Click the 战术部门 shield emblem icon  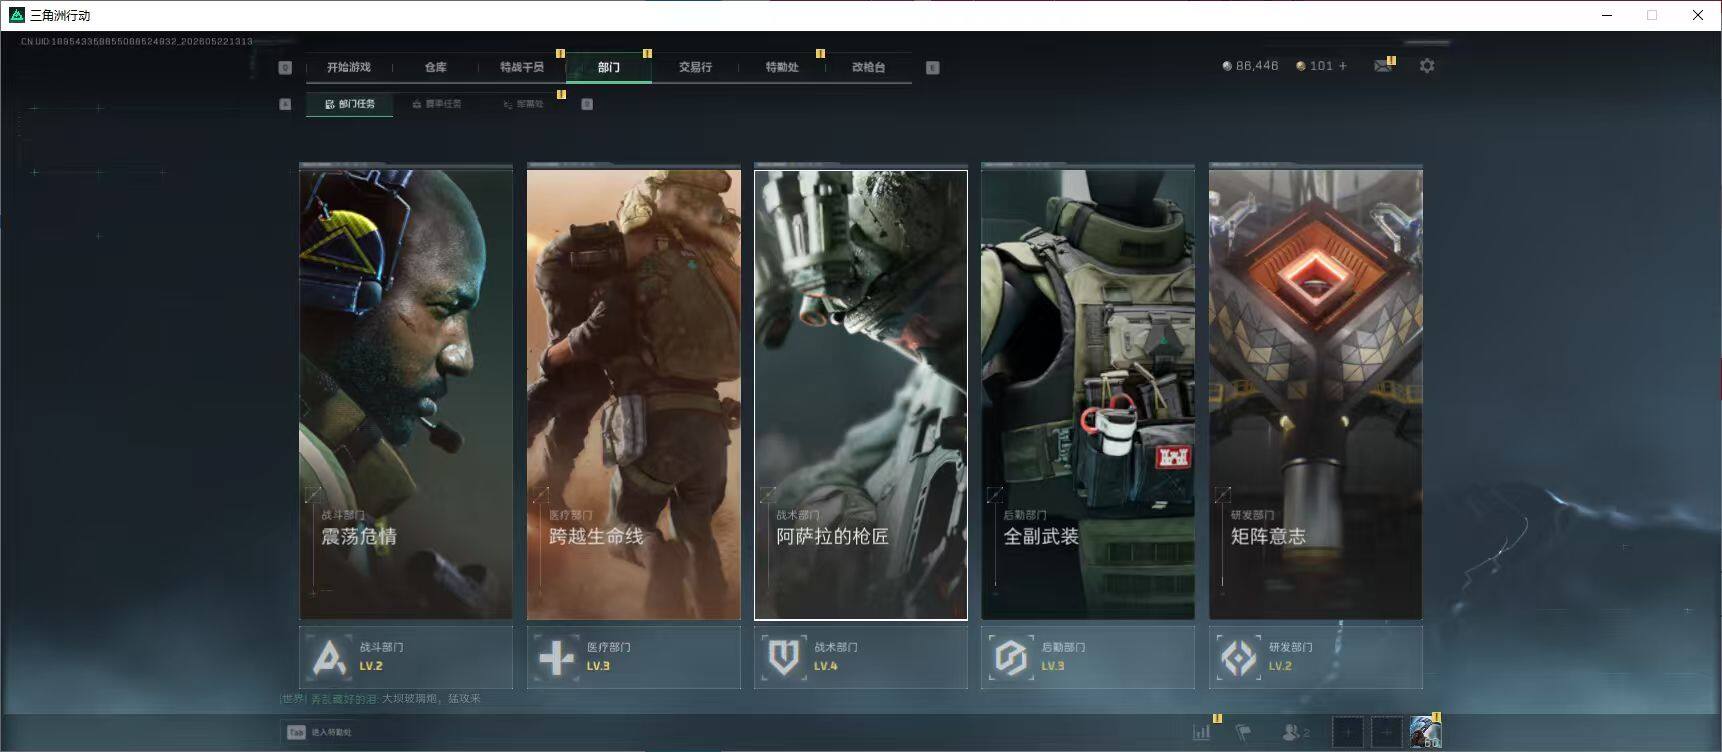click(x=783, y=657)
